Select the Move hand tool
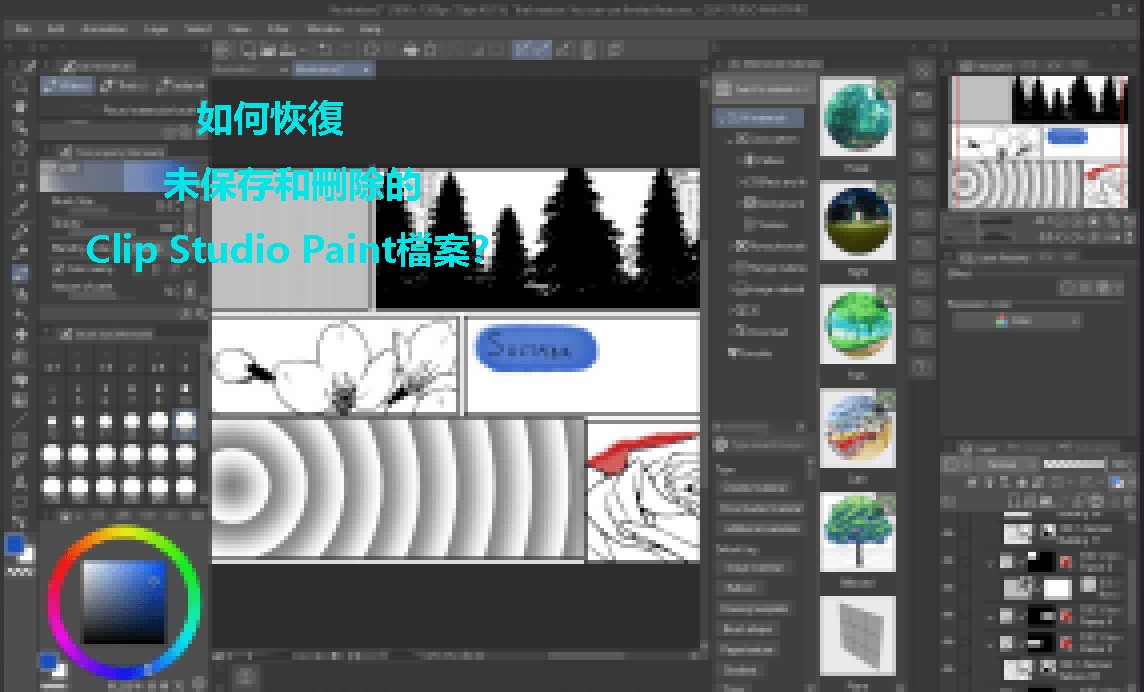 [19, 107]
